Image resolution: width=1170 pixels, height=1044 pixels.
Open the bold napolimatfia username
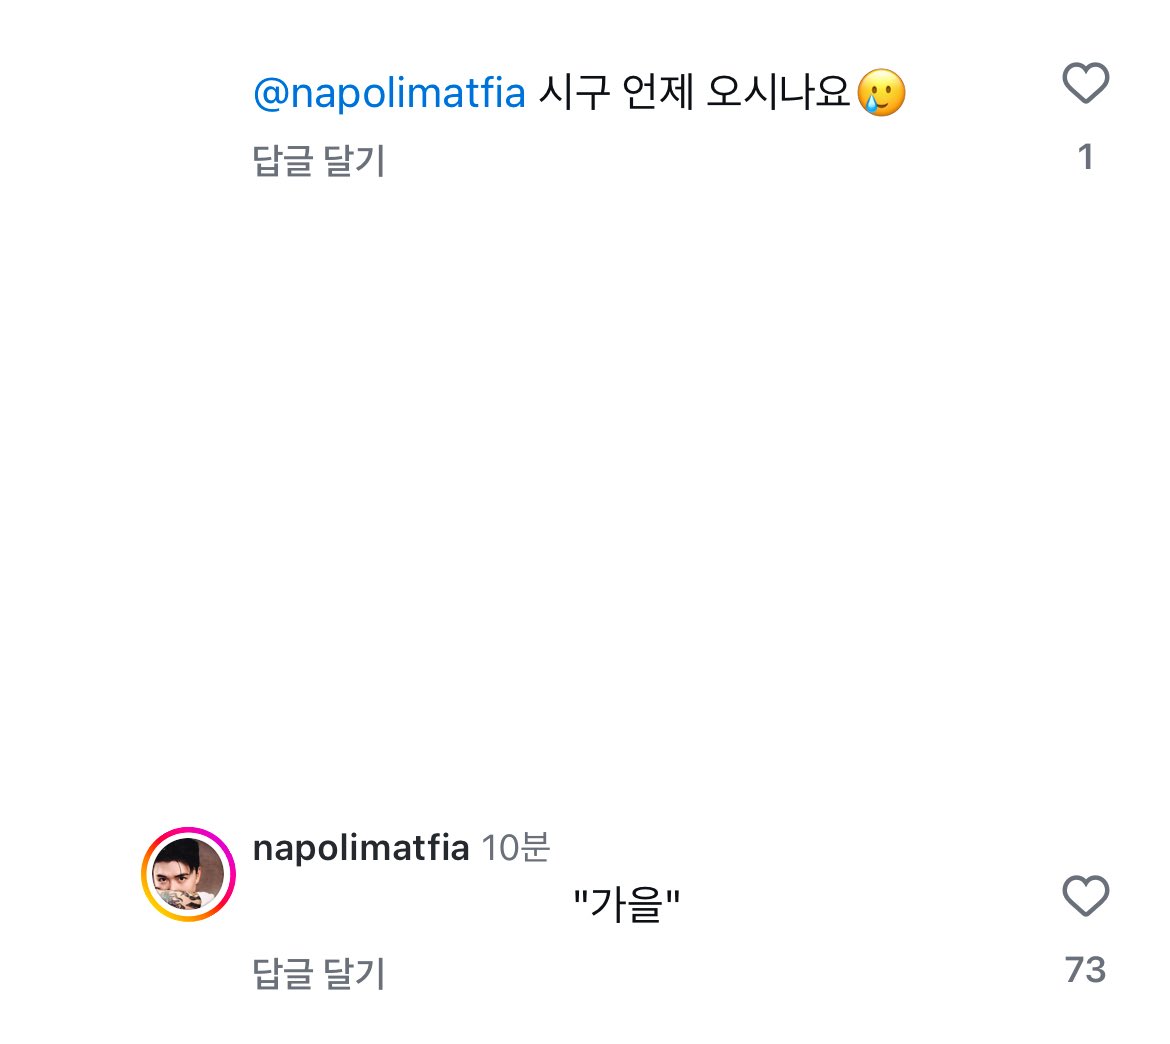click(361, 848)
